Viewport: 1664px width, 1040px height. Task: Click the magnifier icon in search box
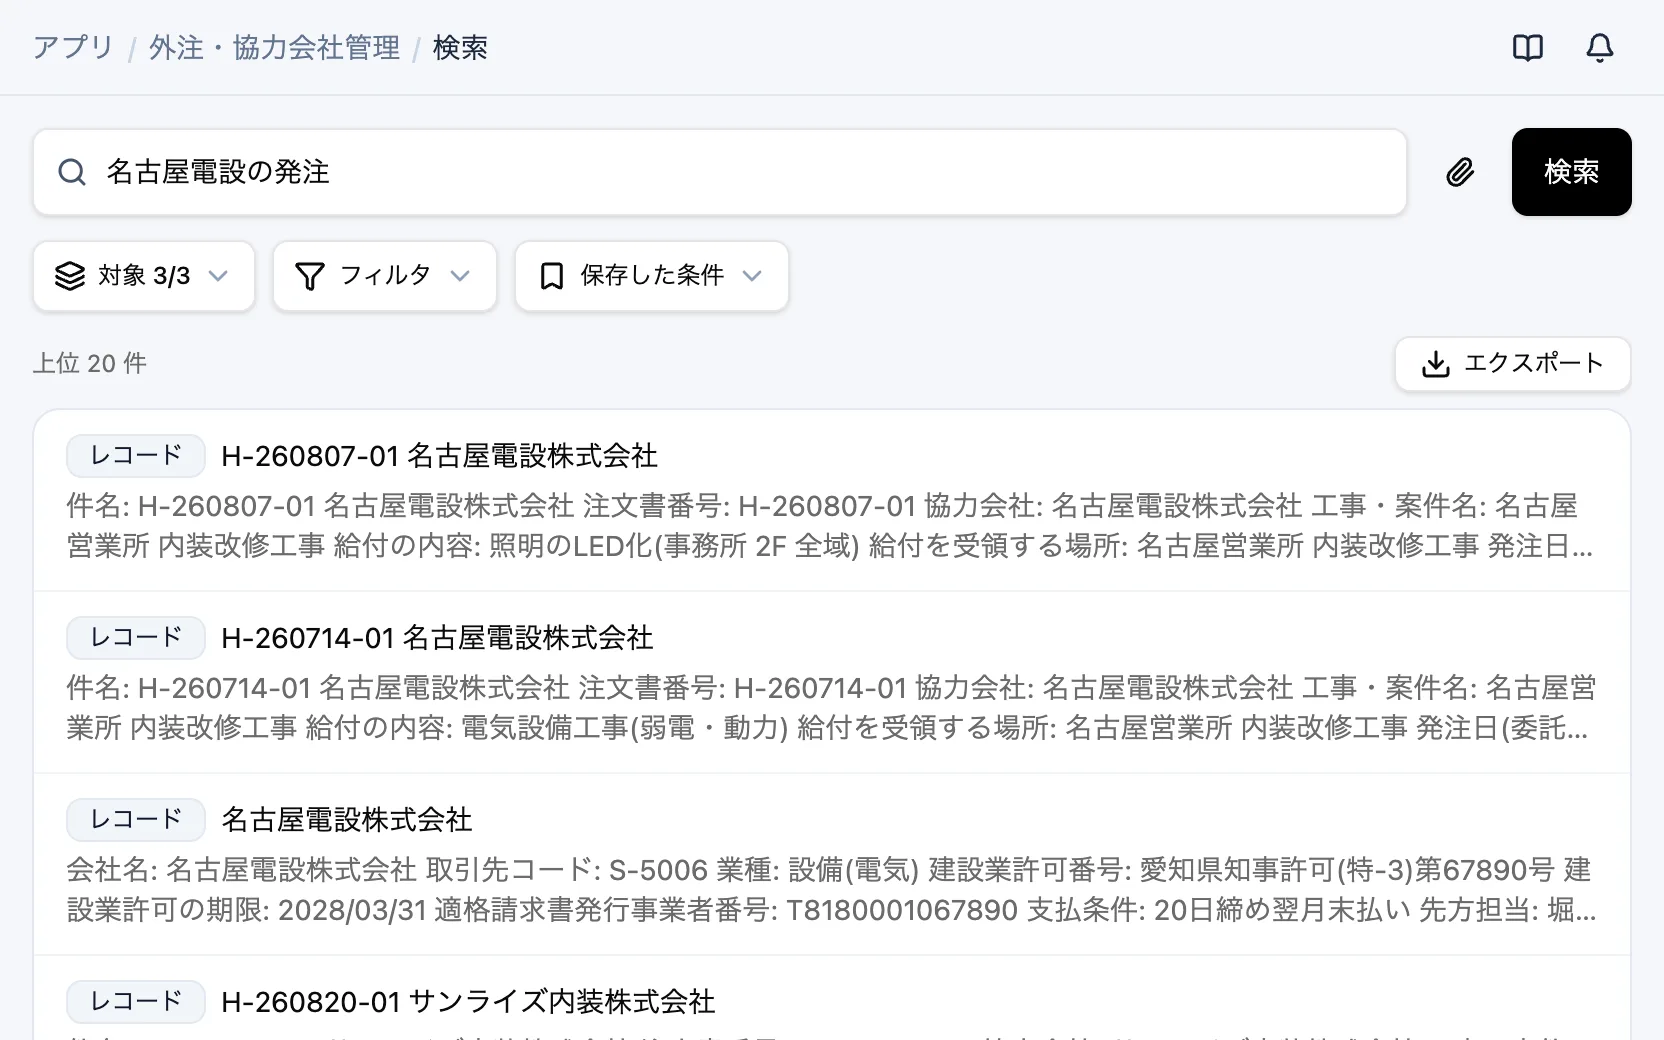point(72,172)
